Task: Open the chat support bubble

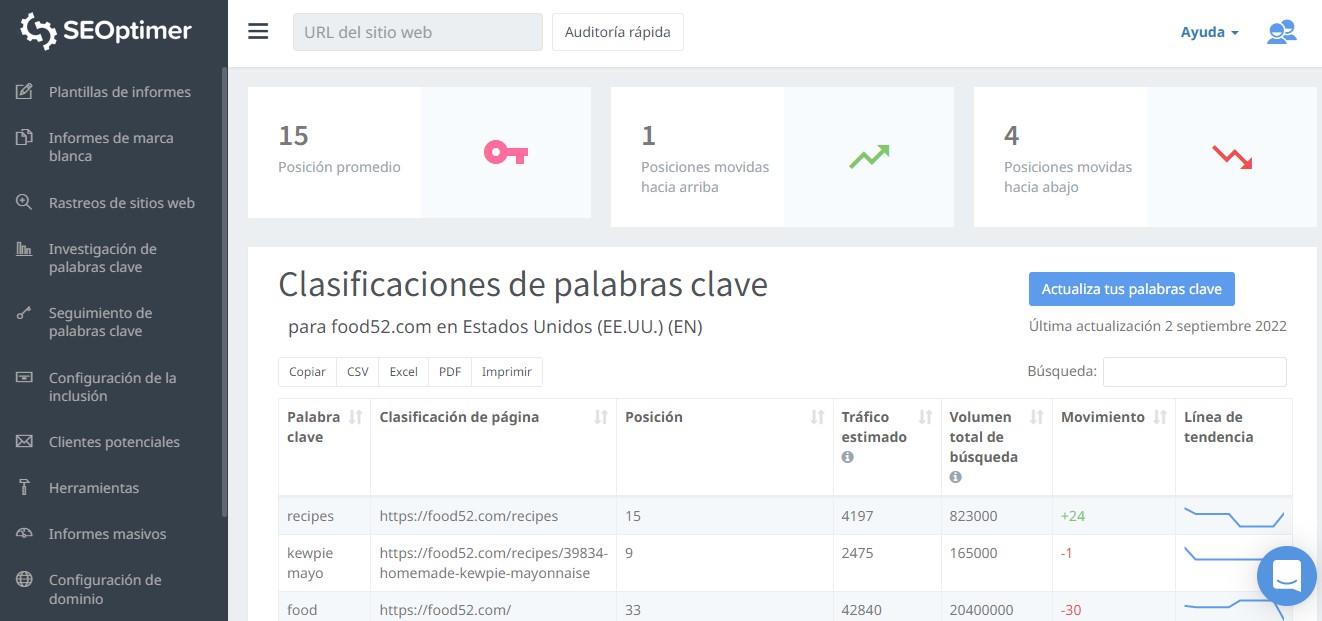Action: (1287, 576)
